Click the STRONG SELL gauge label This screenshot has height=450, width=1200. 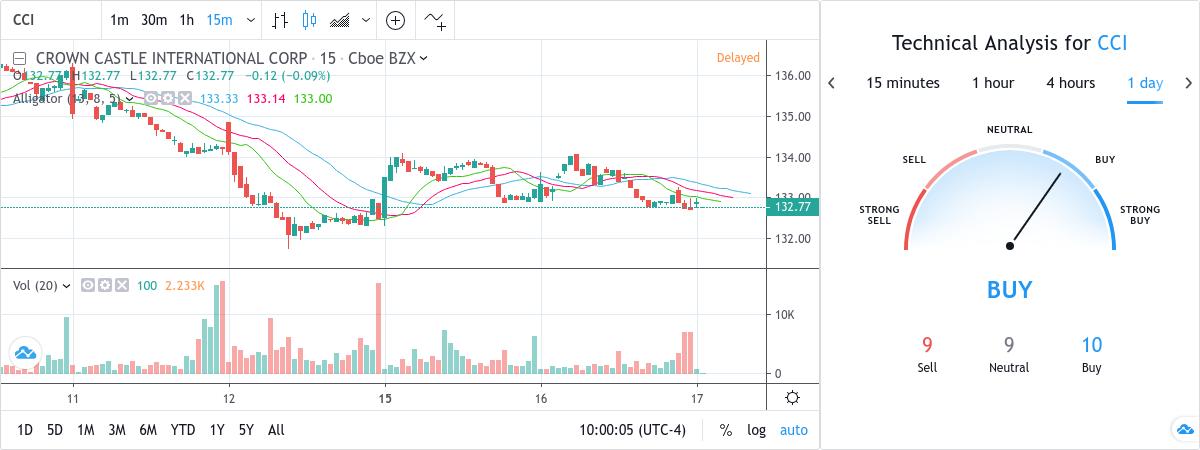pyautogui.click(x=879, y=215)
